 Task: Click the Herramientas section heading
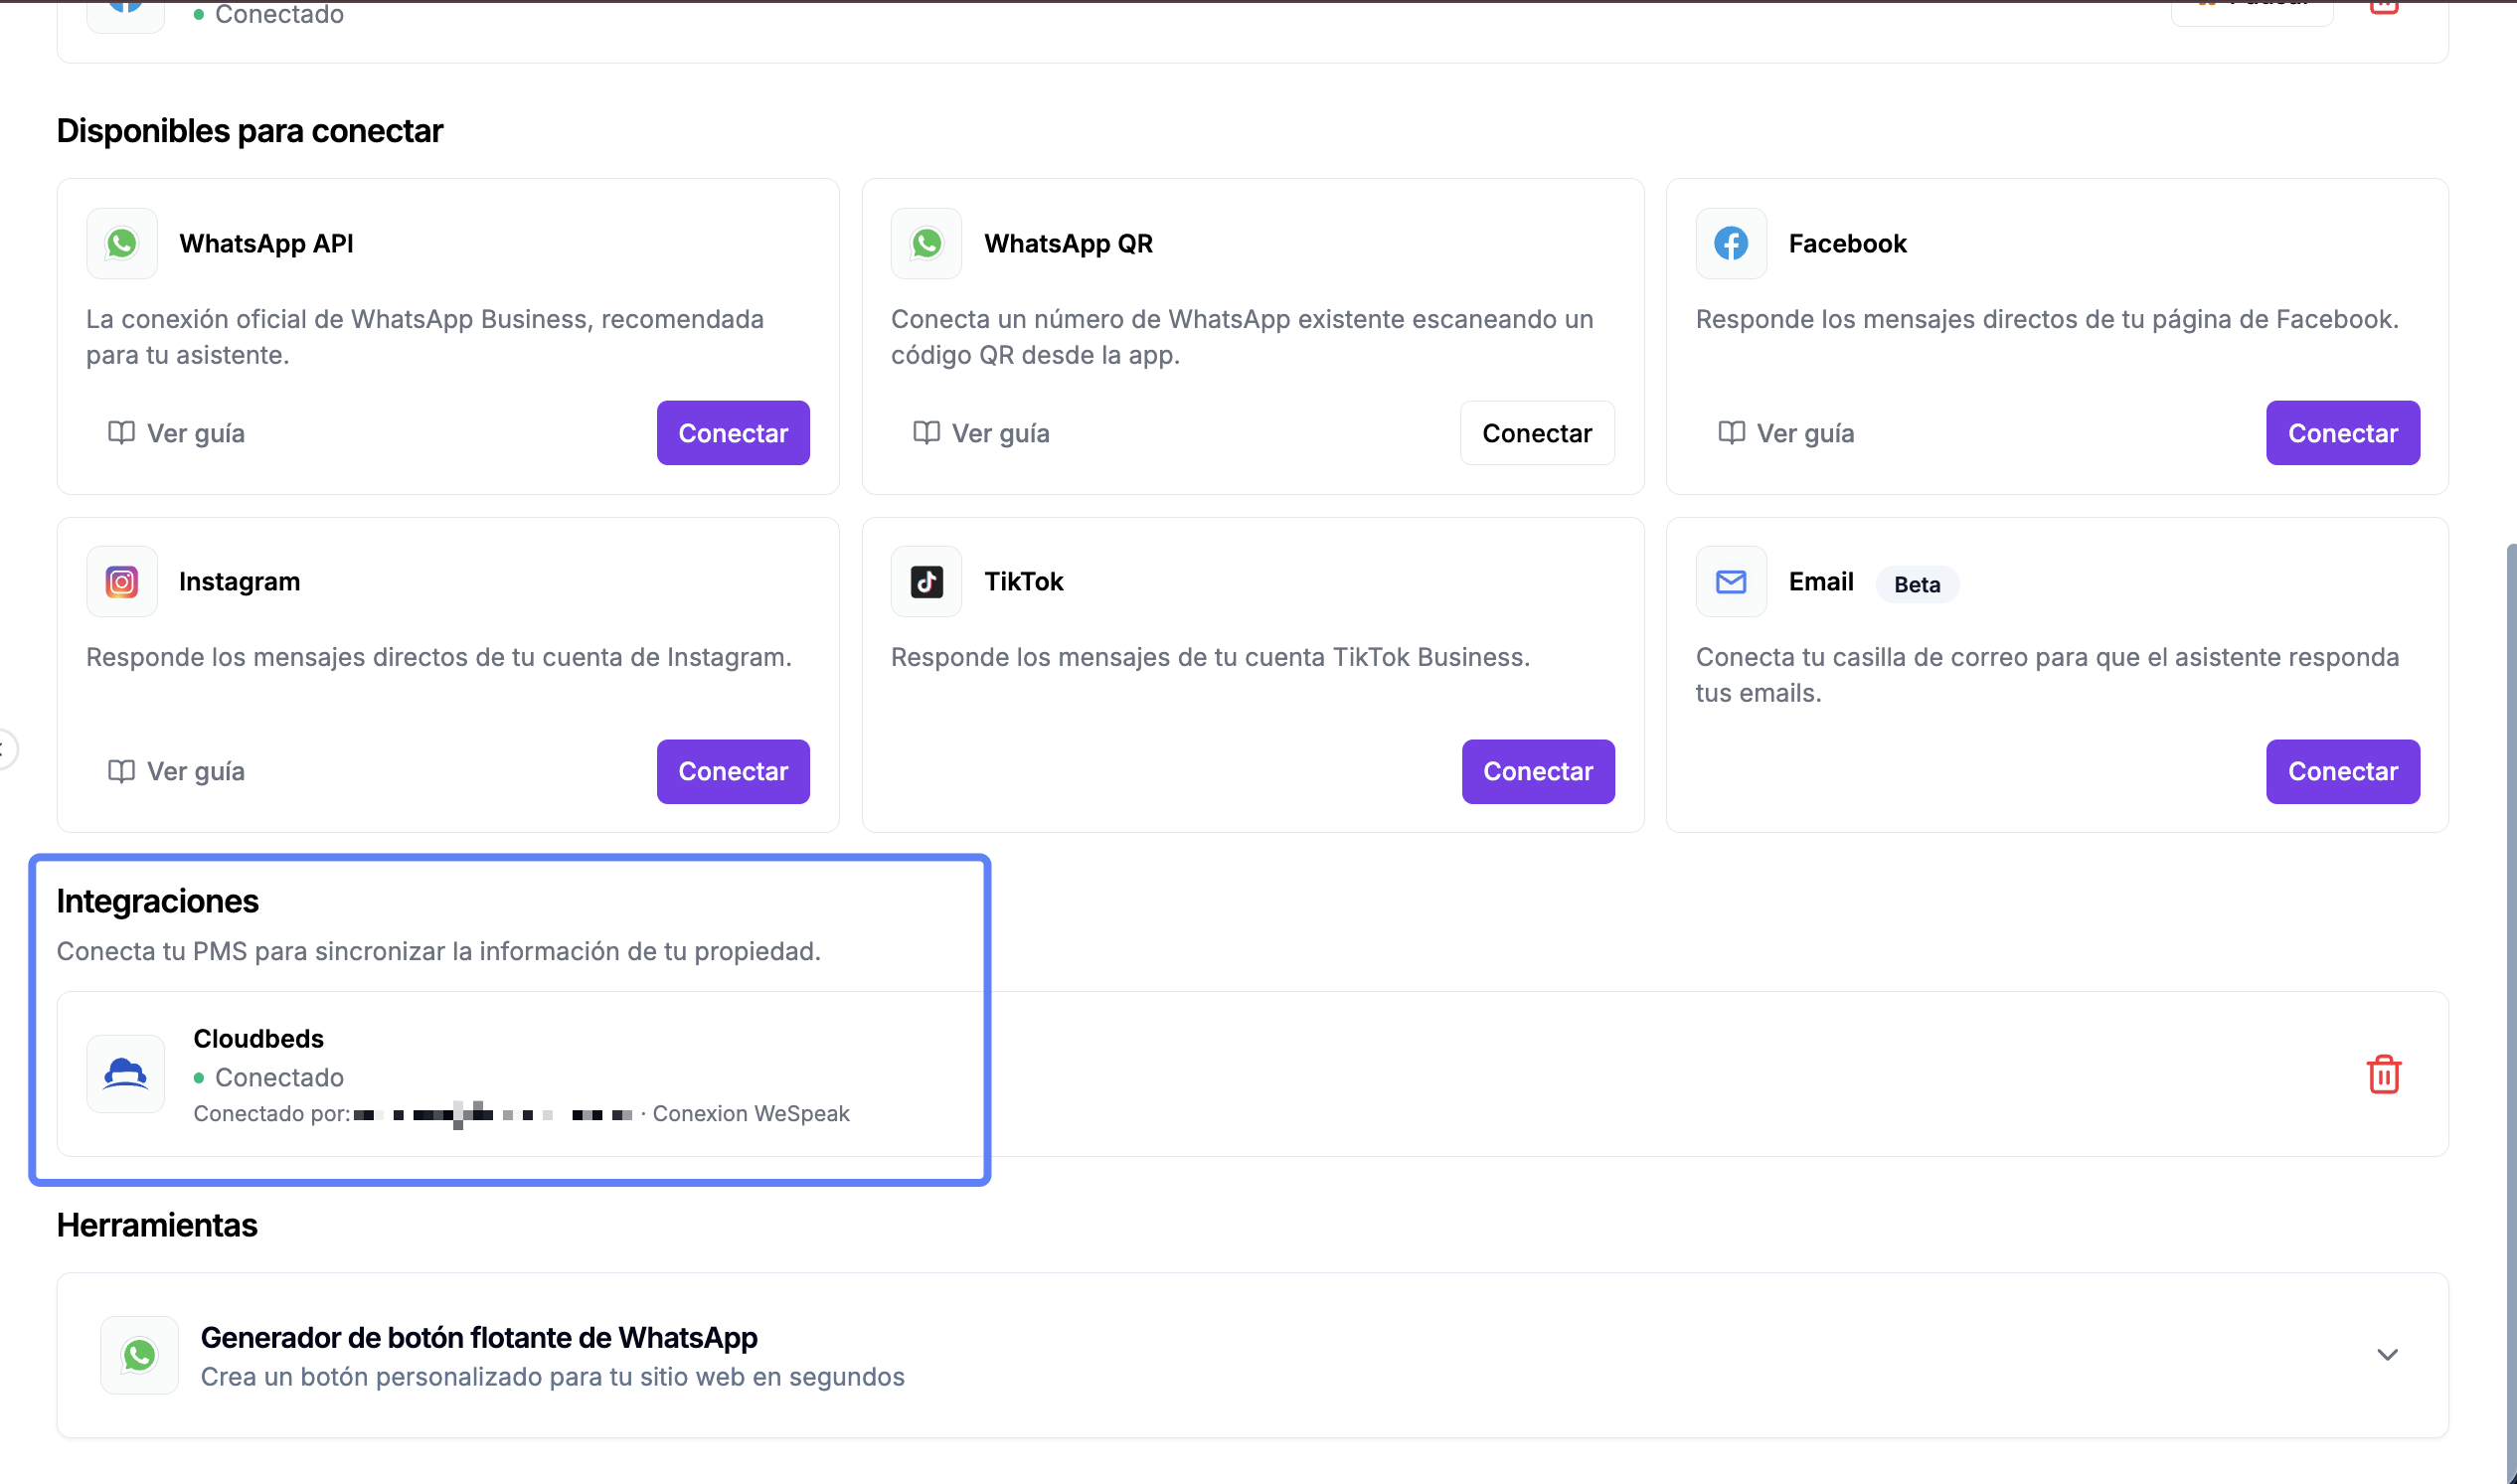pos(157,1225)
